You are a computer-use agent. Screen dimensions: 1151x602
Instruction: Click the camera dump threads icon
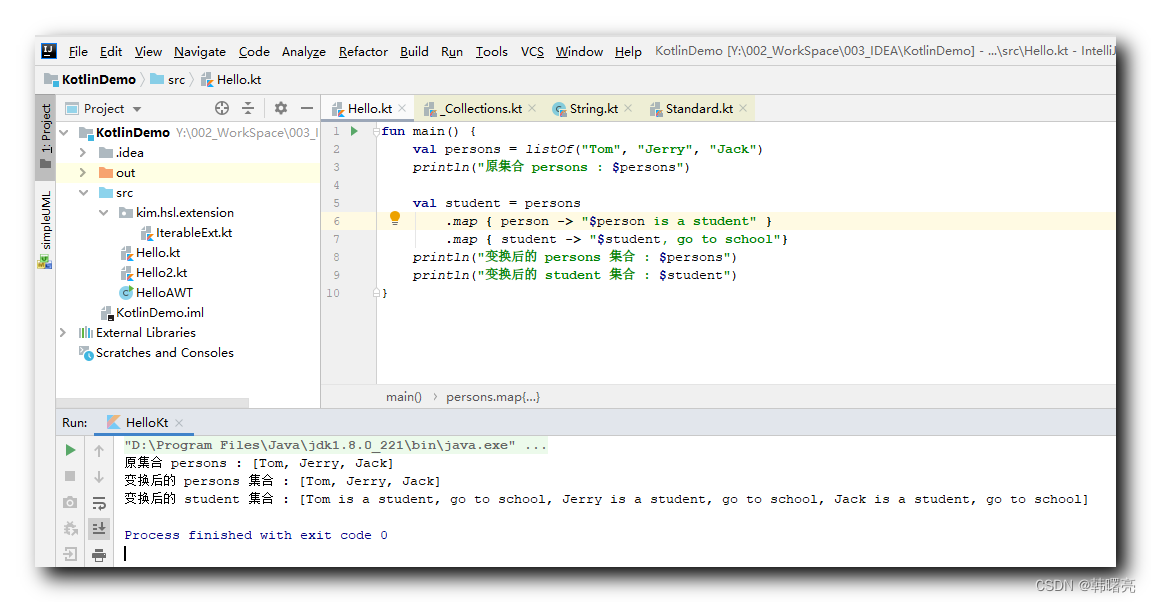pyautogui.click(x=70, y=503)
